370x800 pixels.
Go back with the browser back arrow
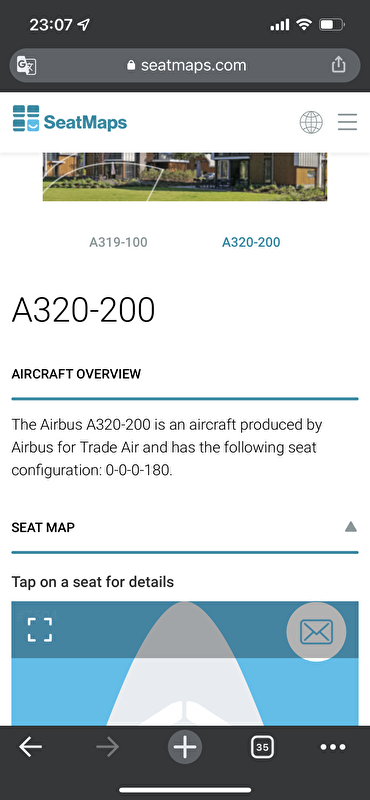pos(31,747)
